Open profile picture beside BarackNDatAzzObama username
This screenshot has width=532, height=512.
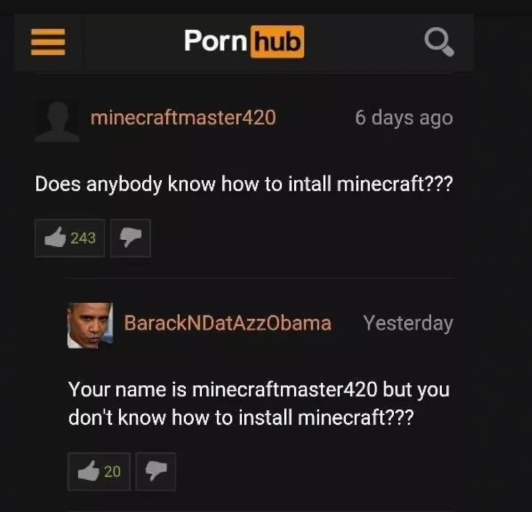pos(90,325)
